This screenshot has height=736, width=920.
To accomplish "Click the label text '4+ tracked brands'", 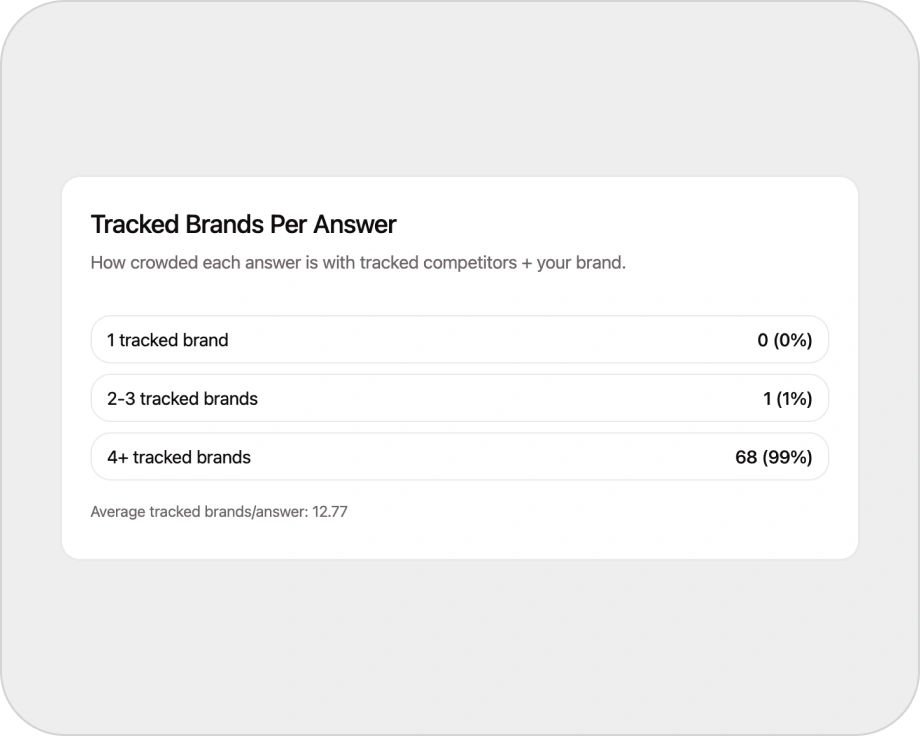I will tap(177, 457).
